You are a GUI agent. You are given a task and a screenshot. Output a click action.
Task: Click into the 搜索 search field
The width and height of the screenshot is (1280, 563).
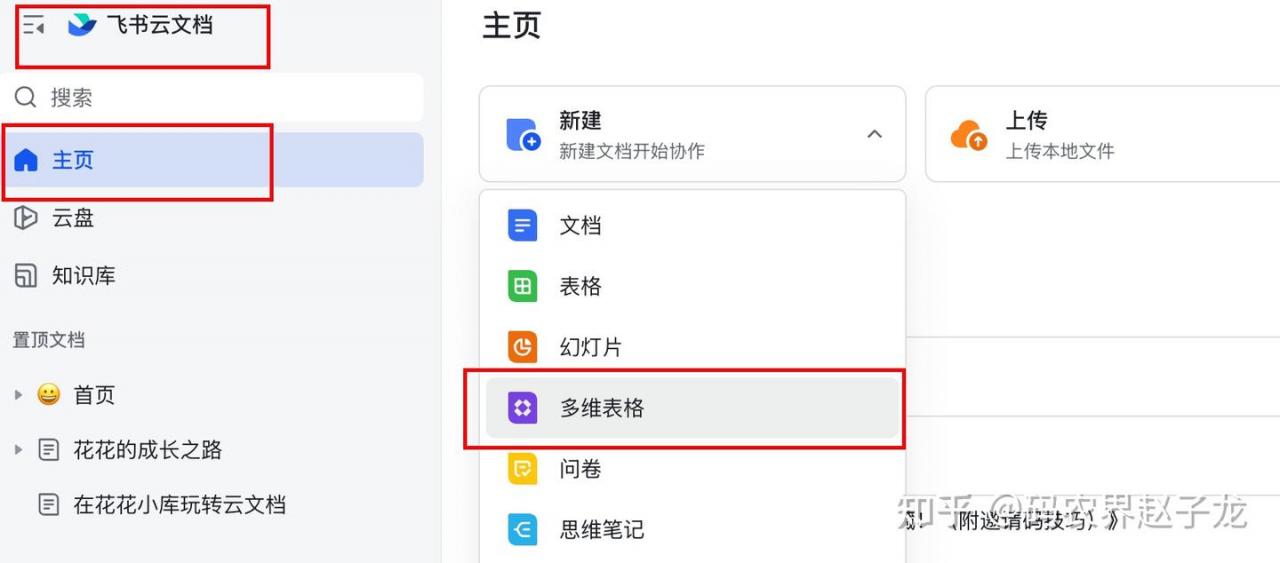click(212, 97)
